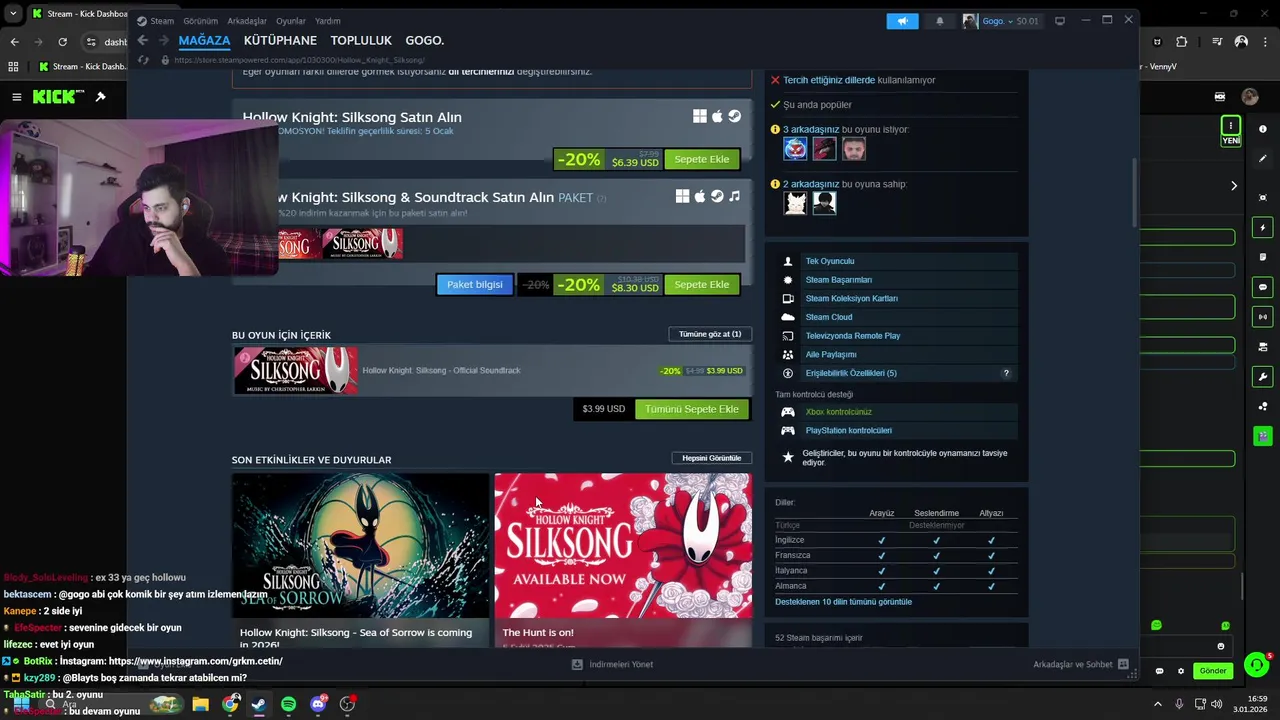Image resolution: width=1280 pixels, height=720 pixels.
Task: Open Paket bilgisi for the bundle
Action: 474,284
